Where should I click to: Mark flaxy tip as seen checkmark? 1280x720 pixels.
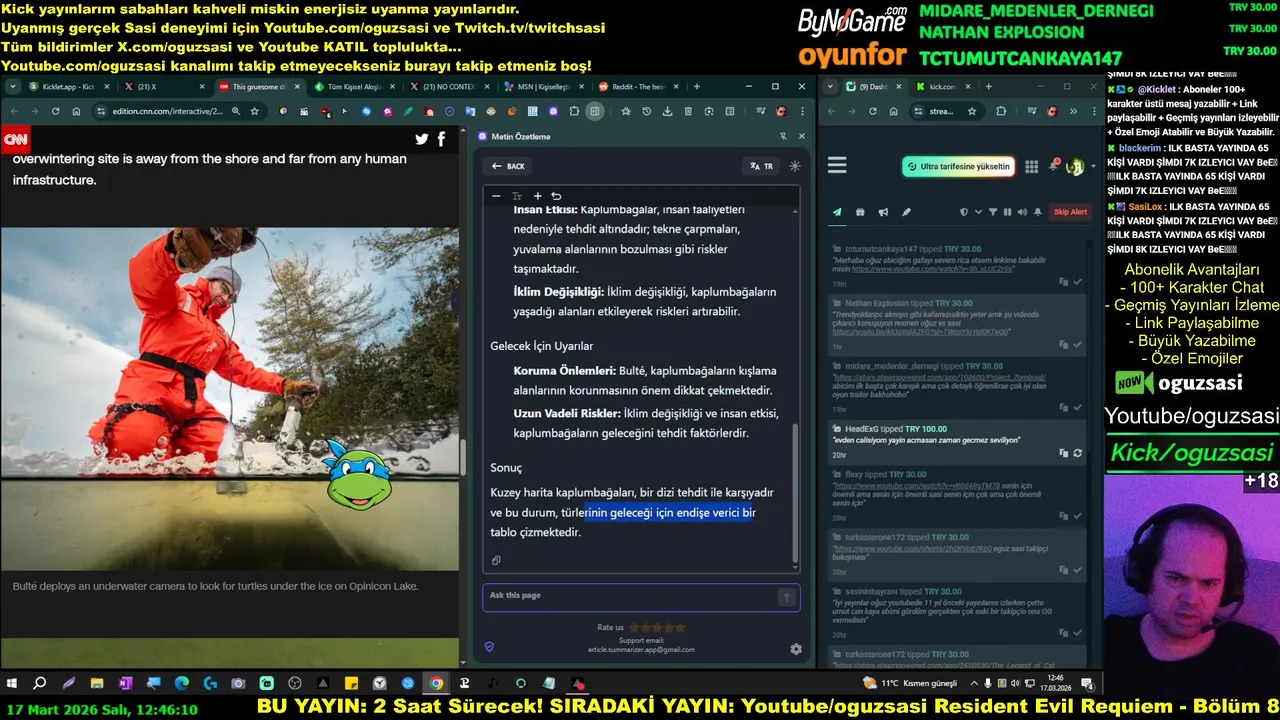1077,514
